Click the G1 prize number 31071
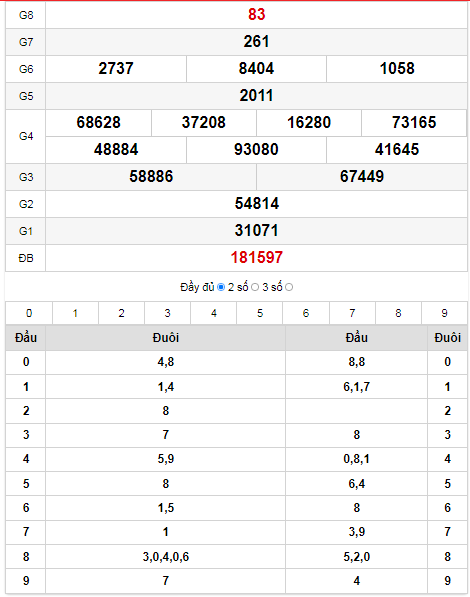This screenshot has height=597, width=470. coord(257,231)
